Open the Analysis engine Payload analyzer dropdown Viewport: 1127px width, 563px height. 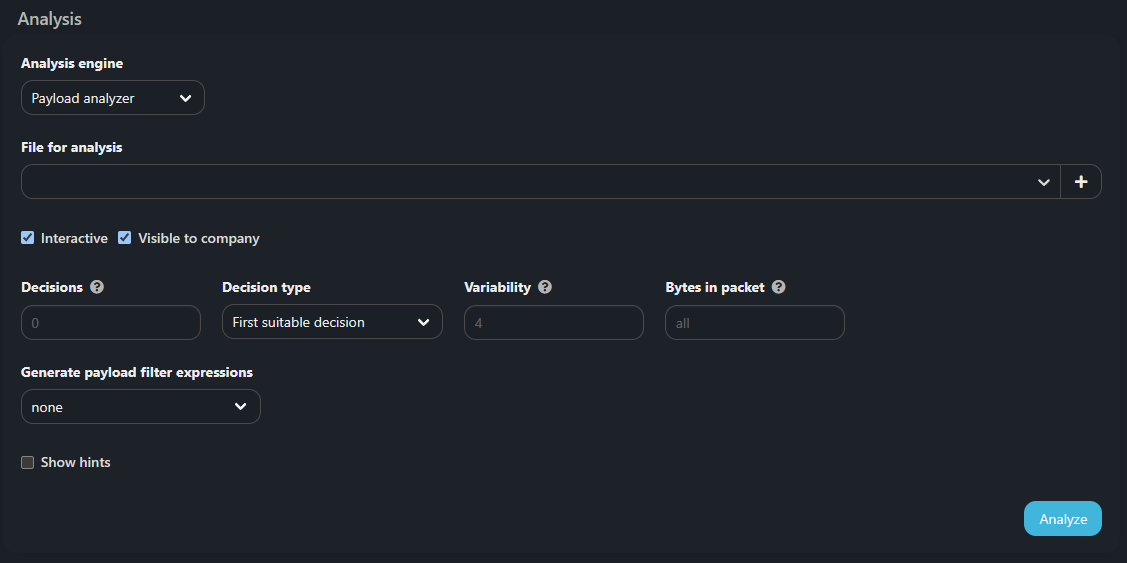point(112,98)
